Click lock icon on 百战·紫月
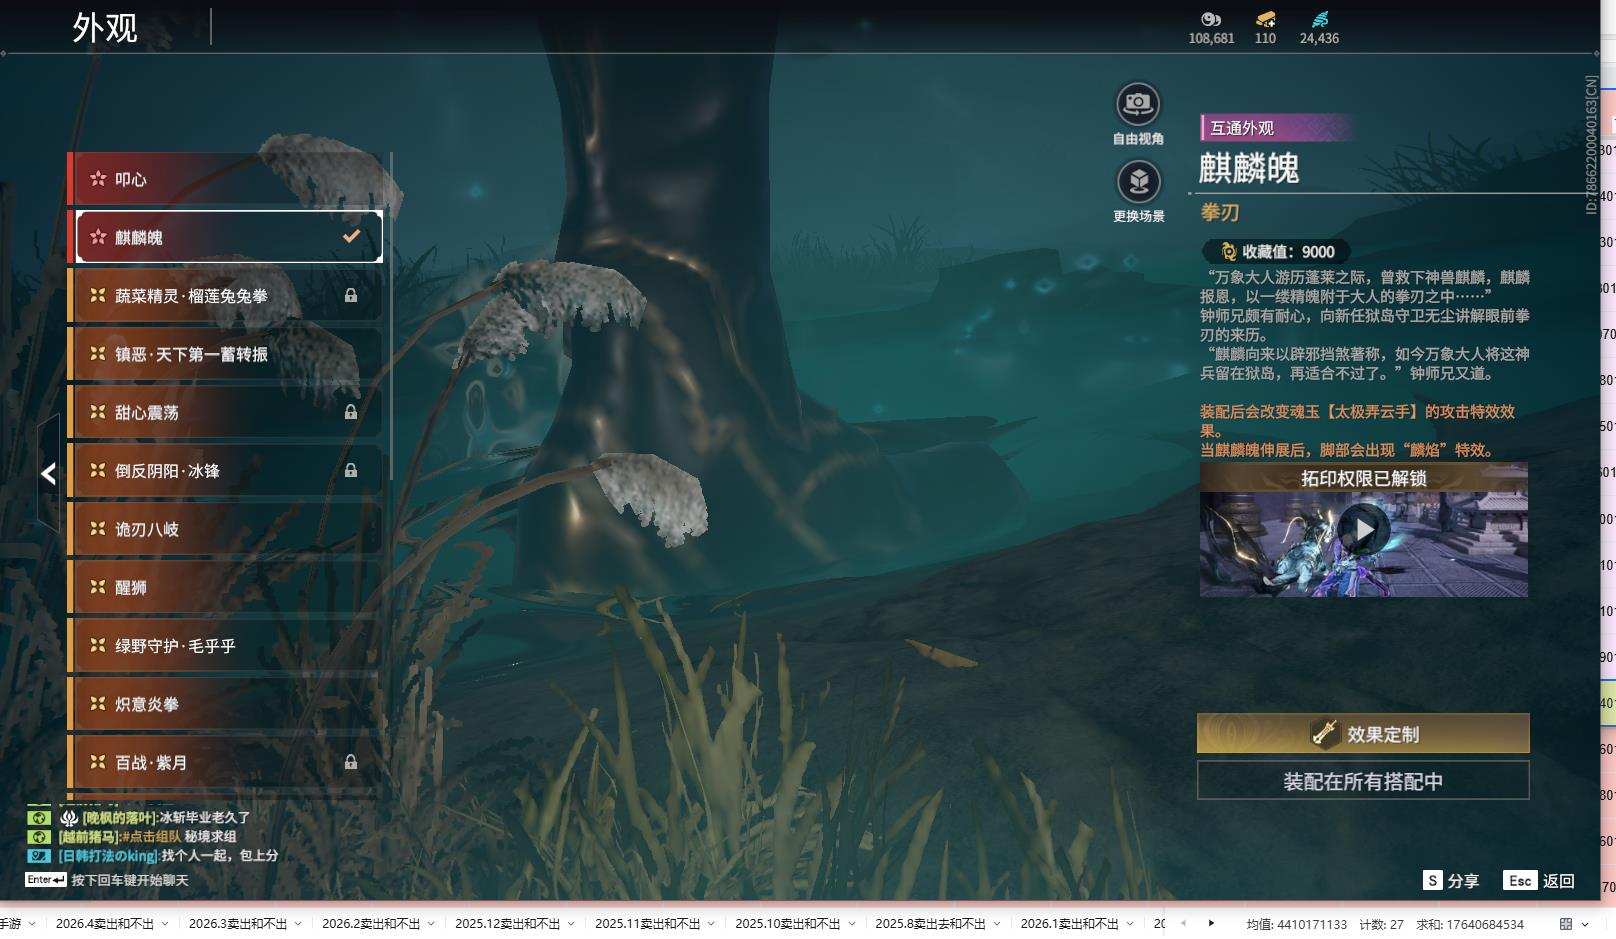 pyautogui.click(x=351, y=762)
